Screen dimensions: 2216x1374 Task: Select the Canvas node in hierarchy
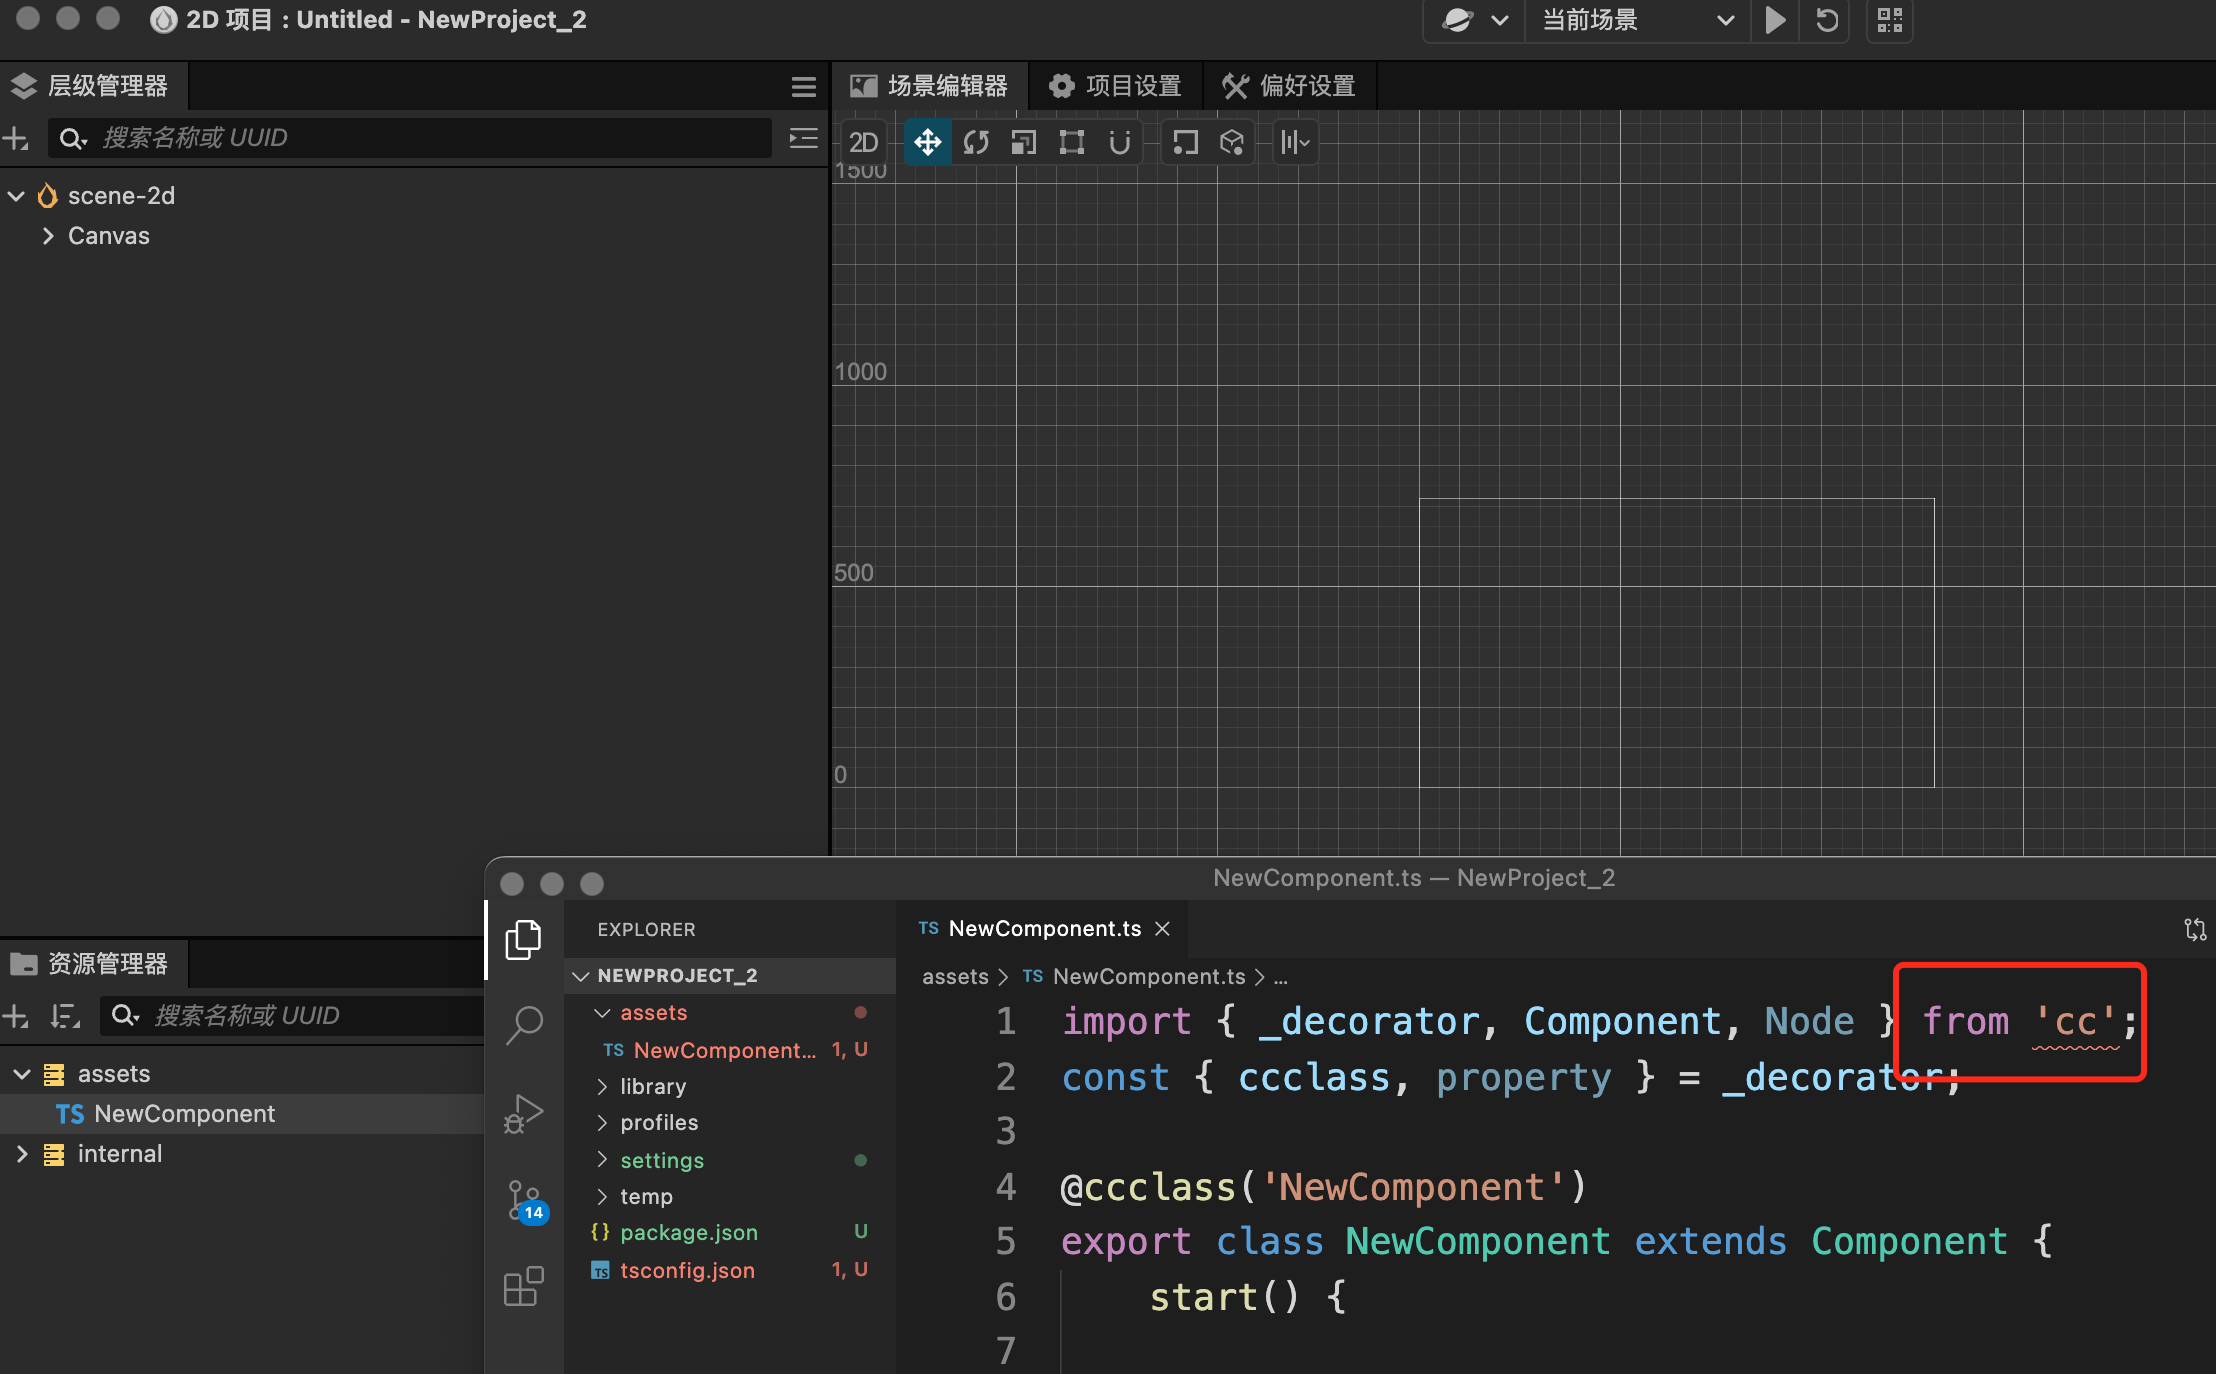(109, 236)
